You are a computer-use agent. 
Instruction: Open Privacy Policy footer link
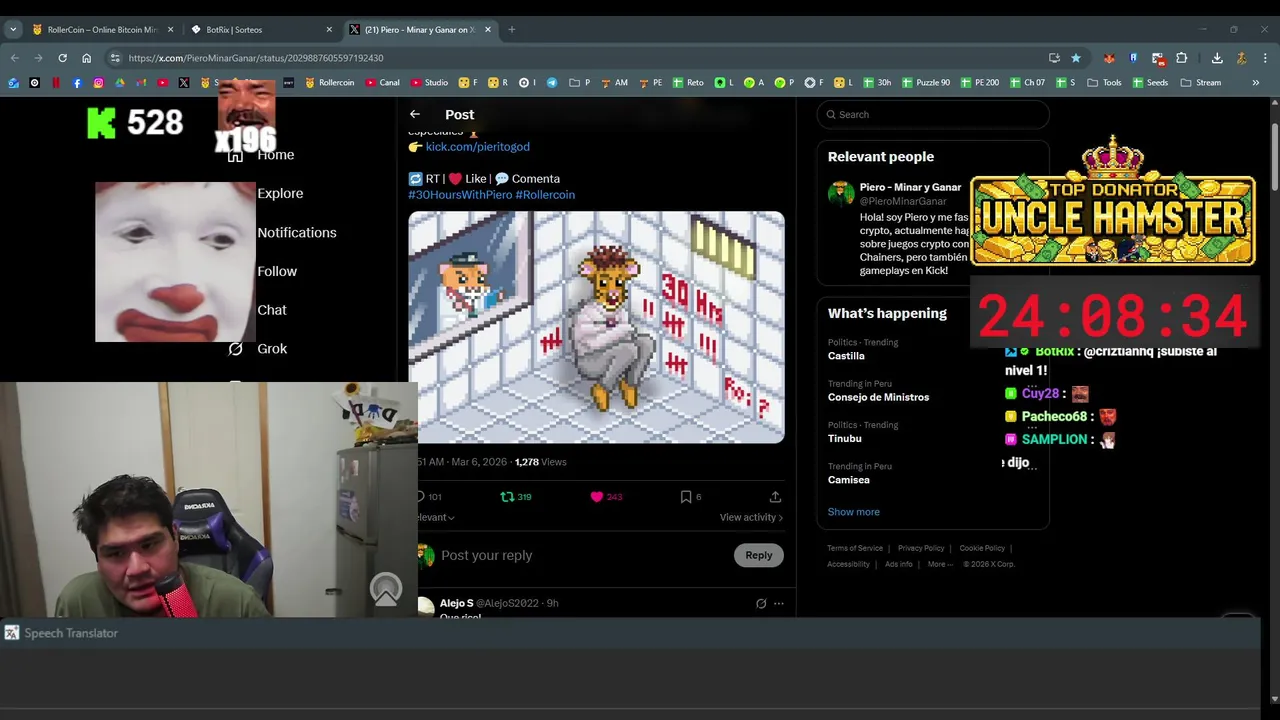click(x=920, y=548)
